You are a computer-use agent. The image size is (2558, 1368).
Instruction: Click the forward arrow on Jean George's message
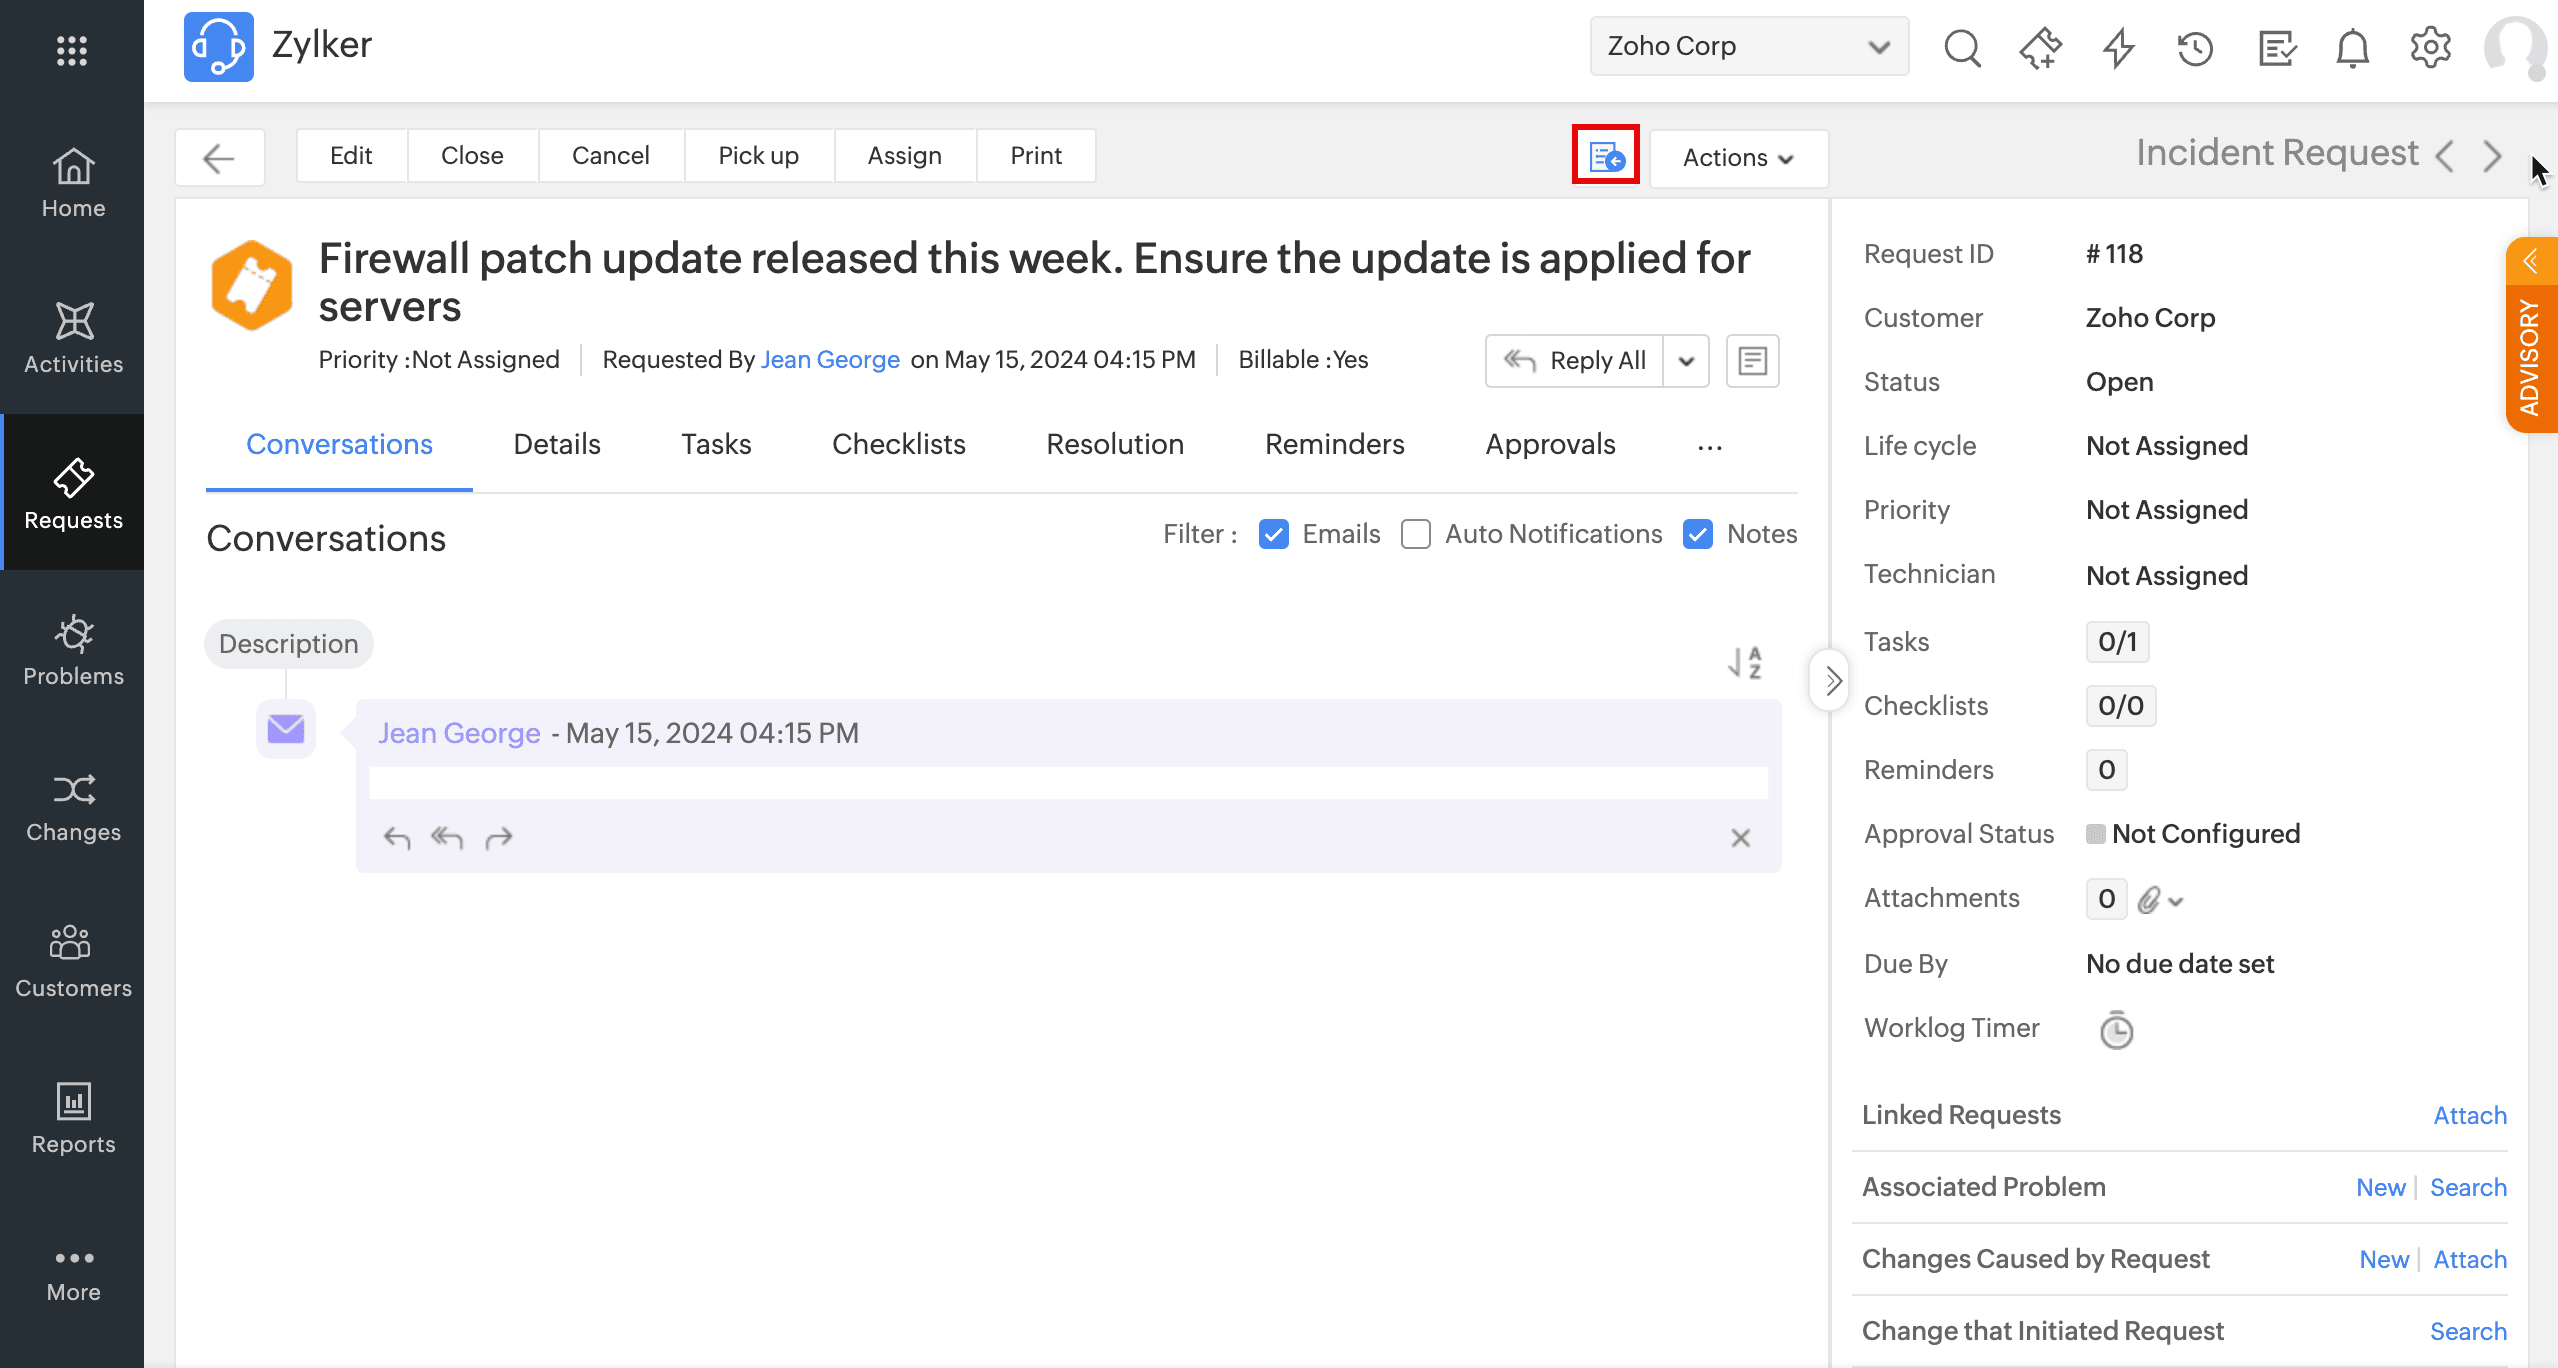pyautogui.click(x=498, y=837)
